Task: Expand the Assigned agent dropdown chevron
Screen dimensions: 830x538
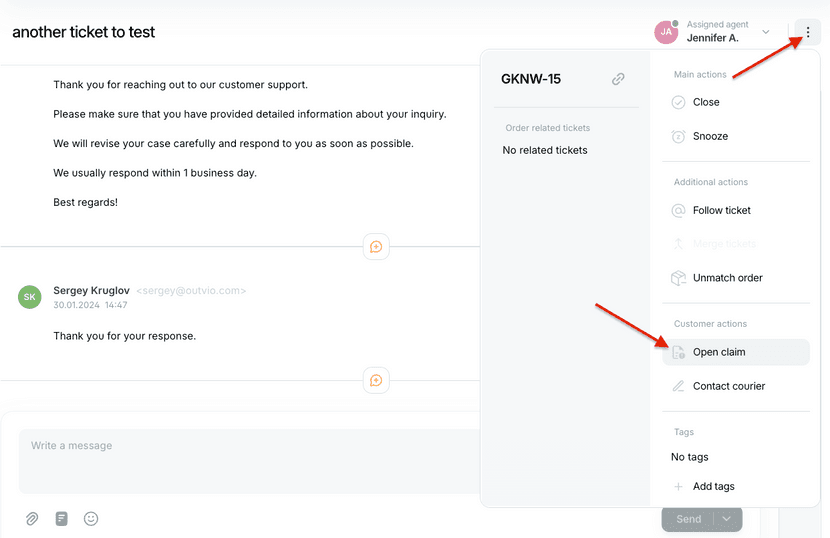Action: pos(765,32)
